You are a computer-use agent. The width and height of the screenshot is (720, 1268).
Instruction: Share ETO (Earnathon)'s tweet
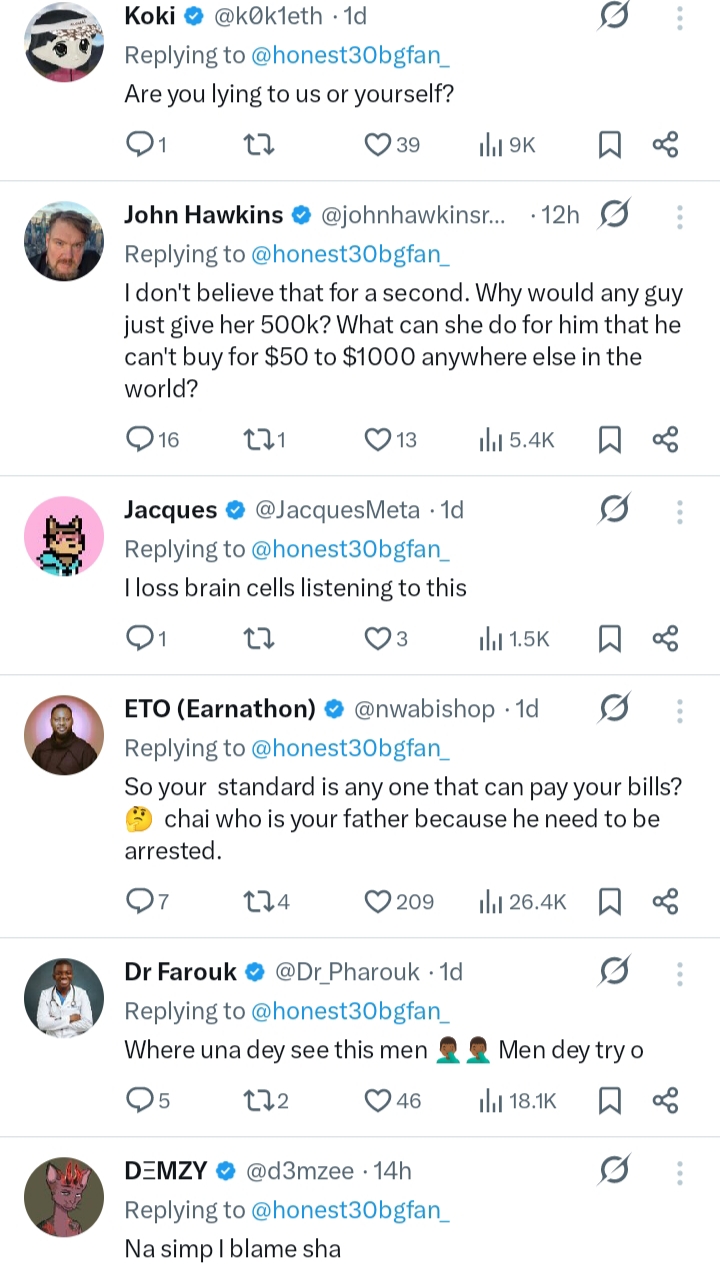pos(666,902)
